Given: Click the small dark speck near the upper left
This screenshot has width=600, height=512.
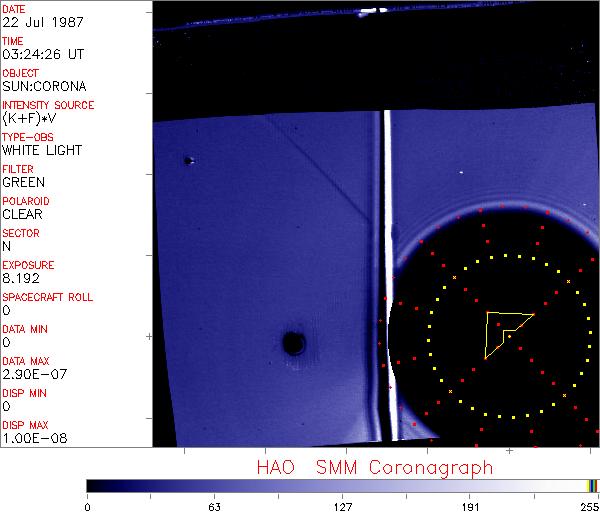Looking at the screenshot, I should click(x=187, y=160).
